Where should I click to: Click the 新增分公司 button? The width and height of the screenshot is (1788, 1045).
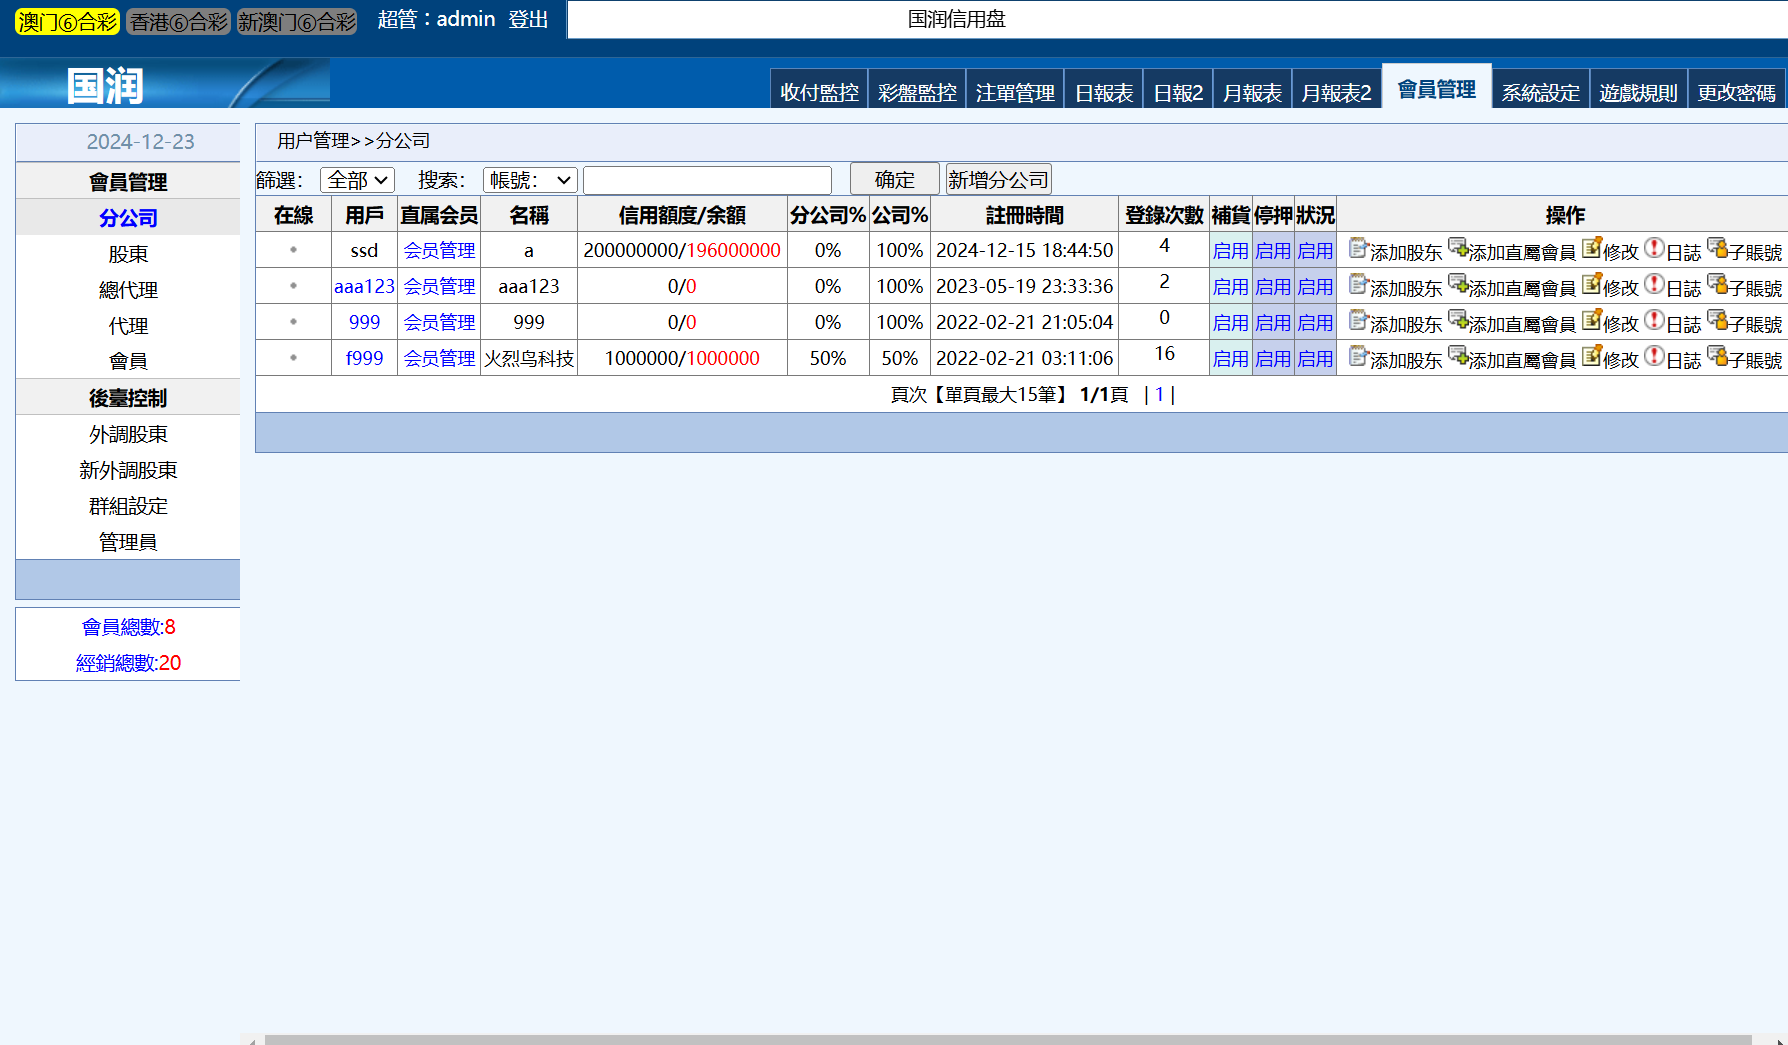click(x=998, y=180)
